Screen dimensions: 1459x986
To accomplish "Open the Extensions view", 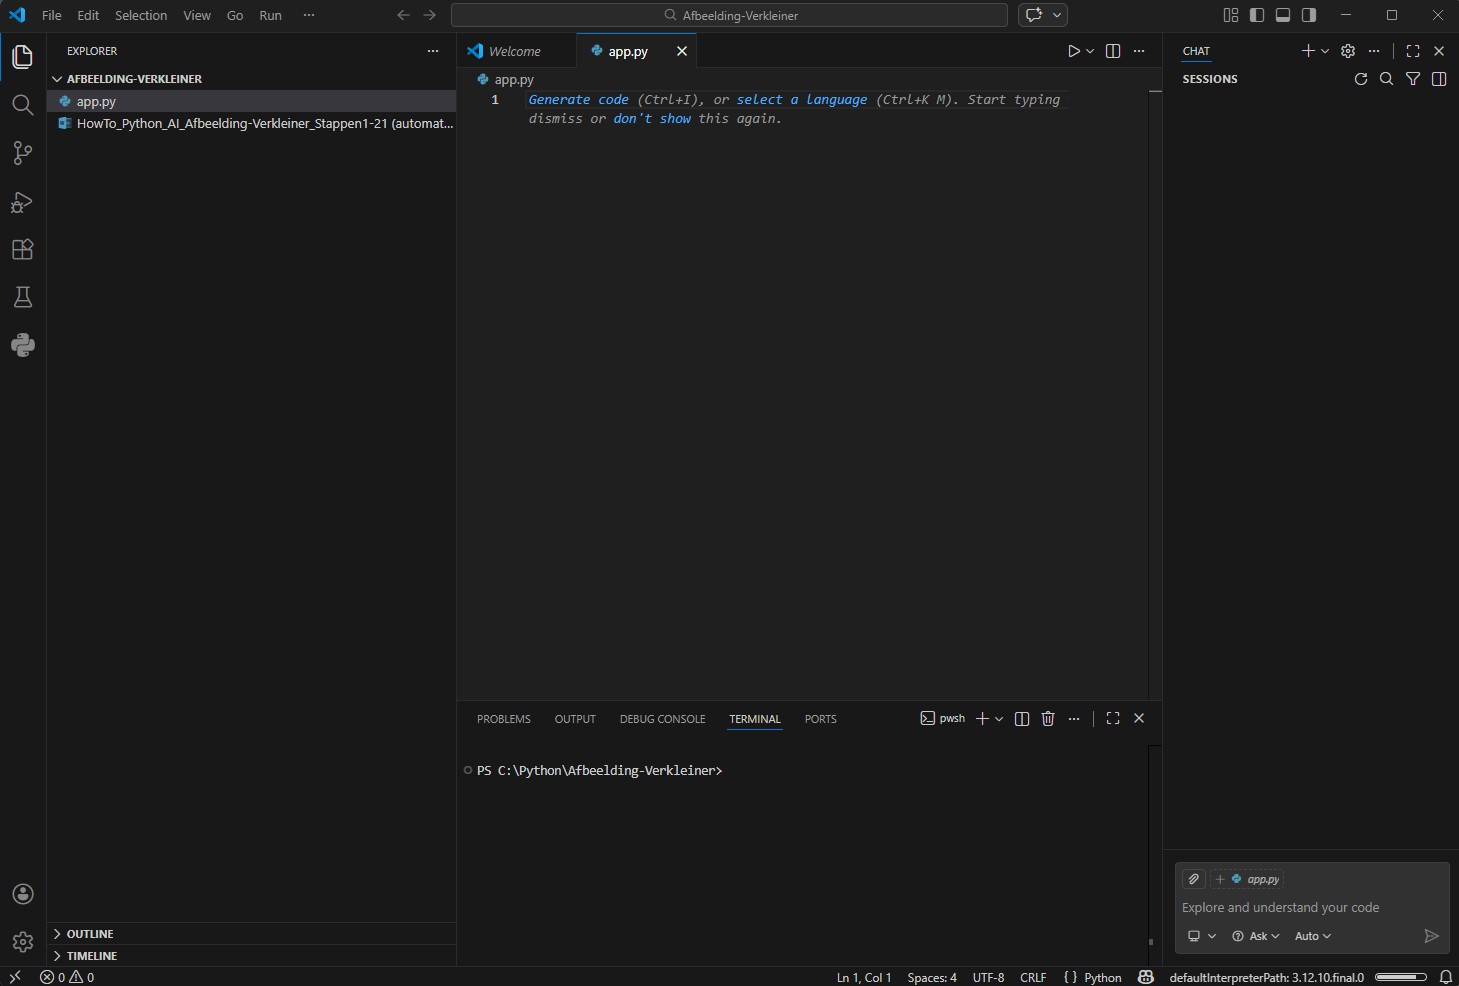I will [x=22, y=250].
